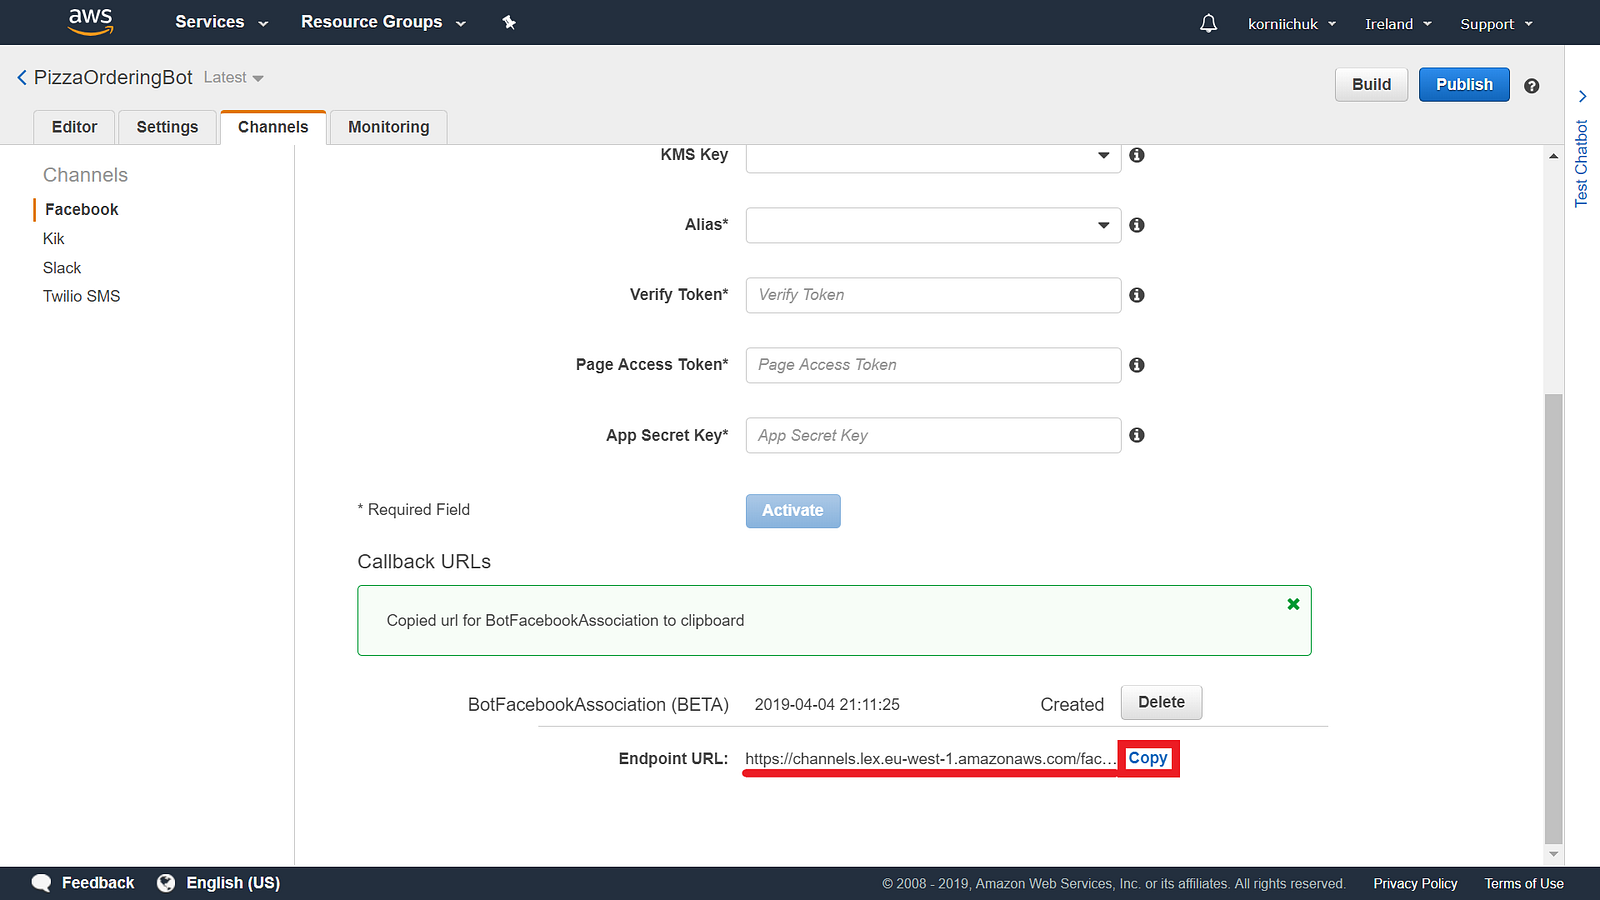
Task: Click the Build button
Action: click(x=1371, y=85)
